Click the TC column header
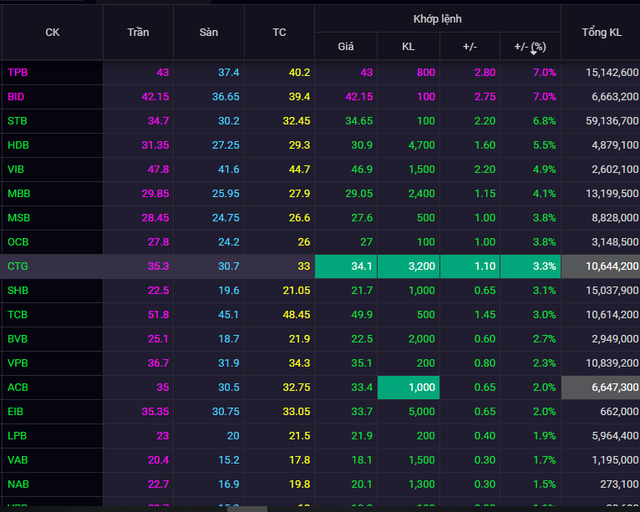The width and height of the screenshot is (640, 512). (x=279, y=32)
